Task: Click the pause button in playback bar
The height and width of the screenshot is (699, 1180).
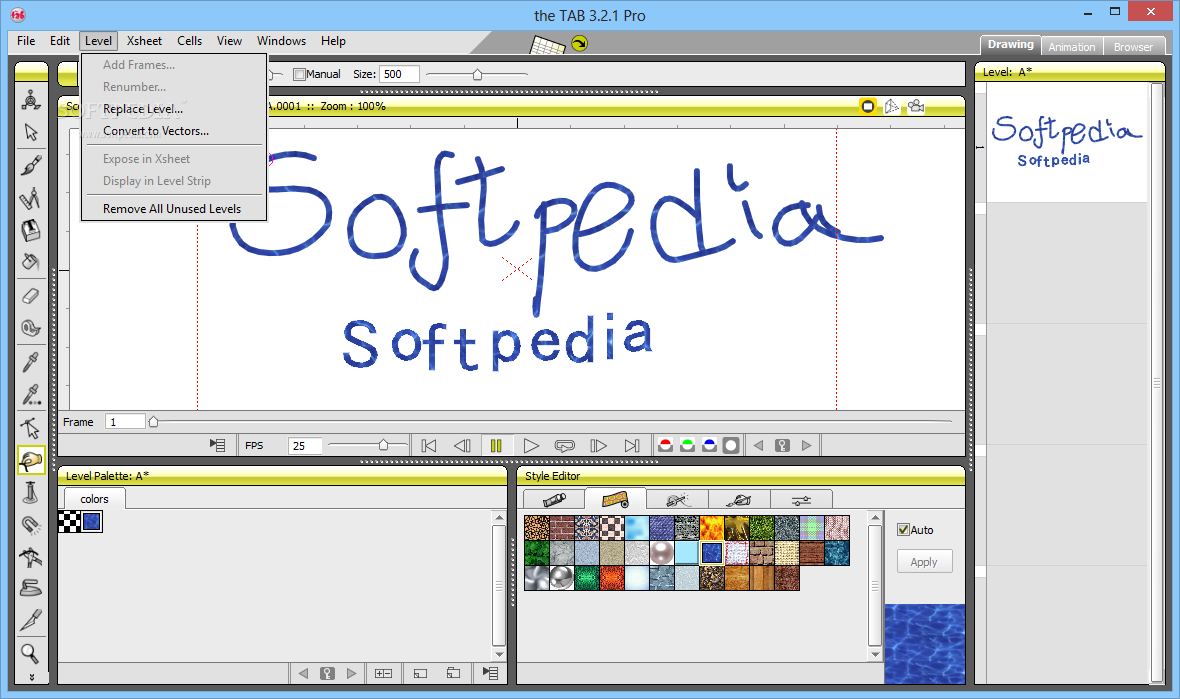Action: tap(496, 445)
